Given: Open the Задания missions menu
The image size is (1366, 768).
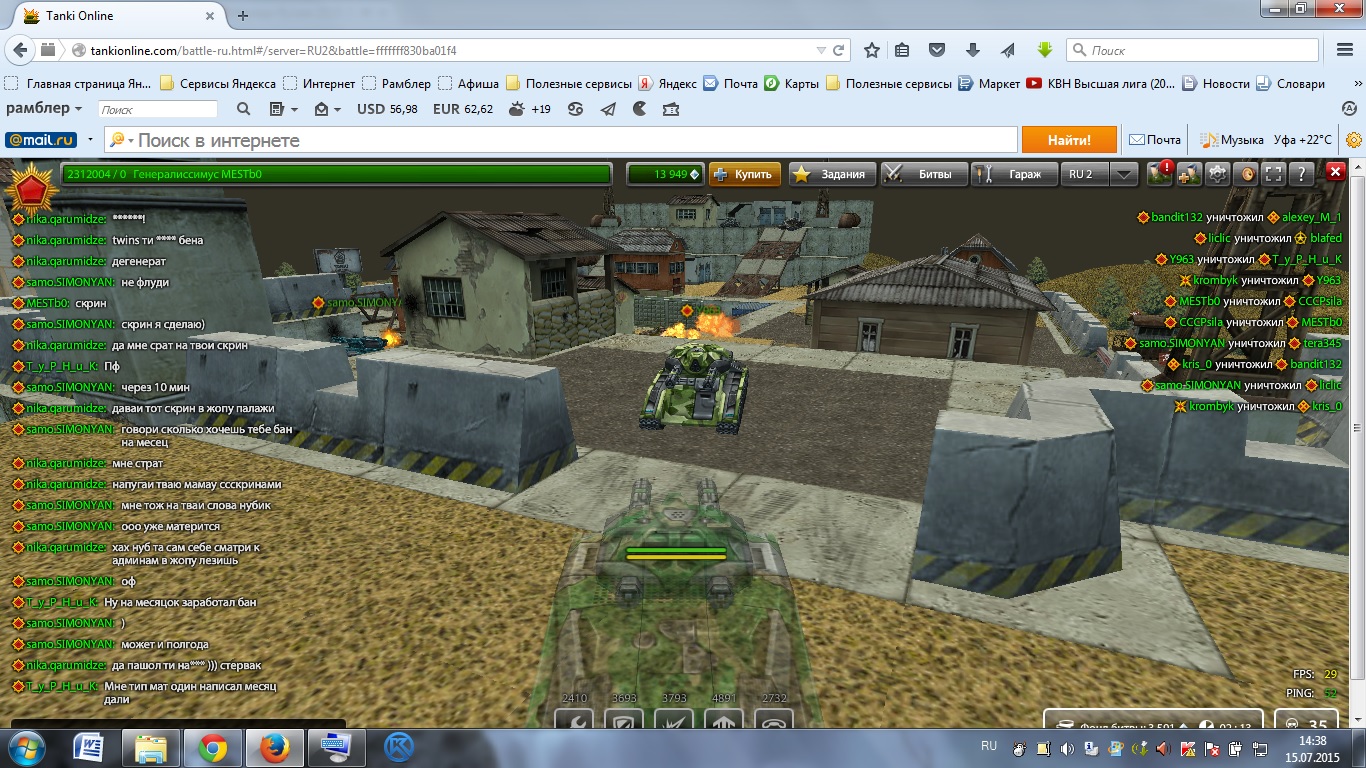Looking at the screenshot, I should click(832, 174).
